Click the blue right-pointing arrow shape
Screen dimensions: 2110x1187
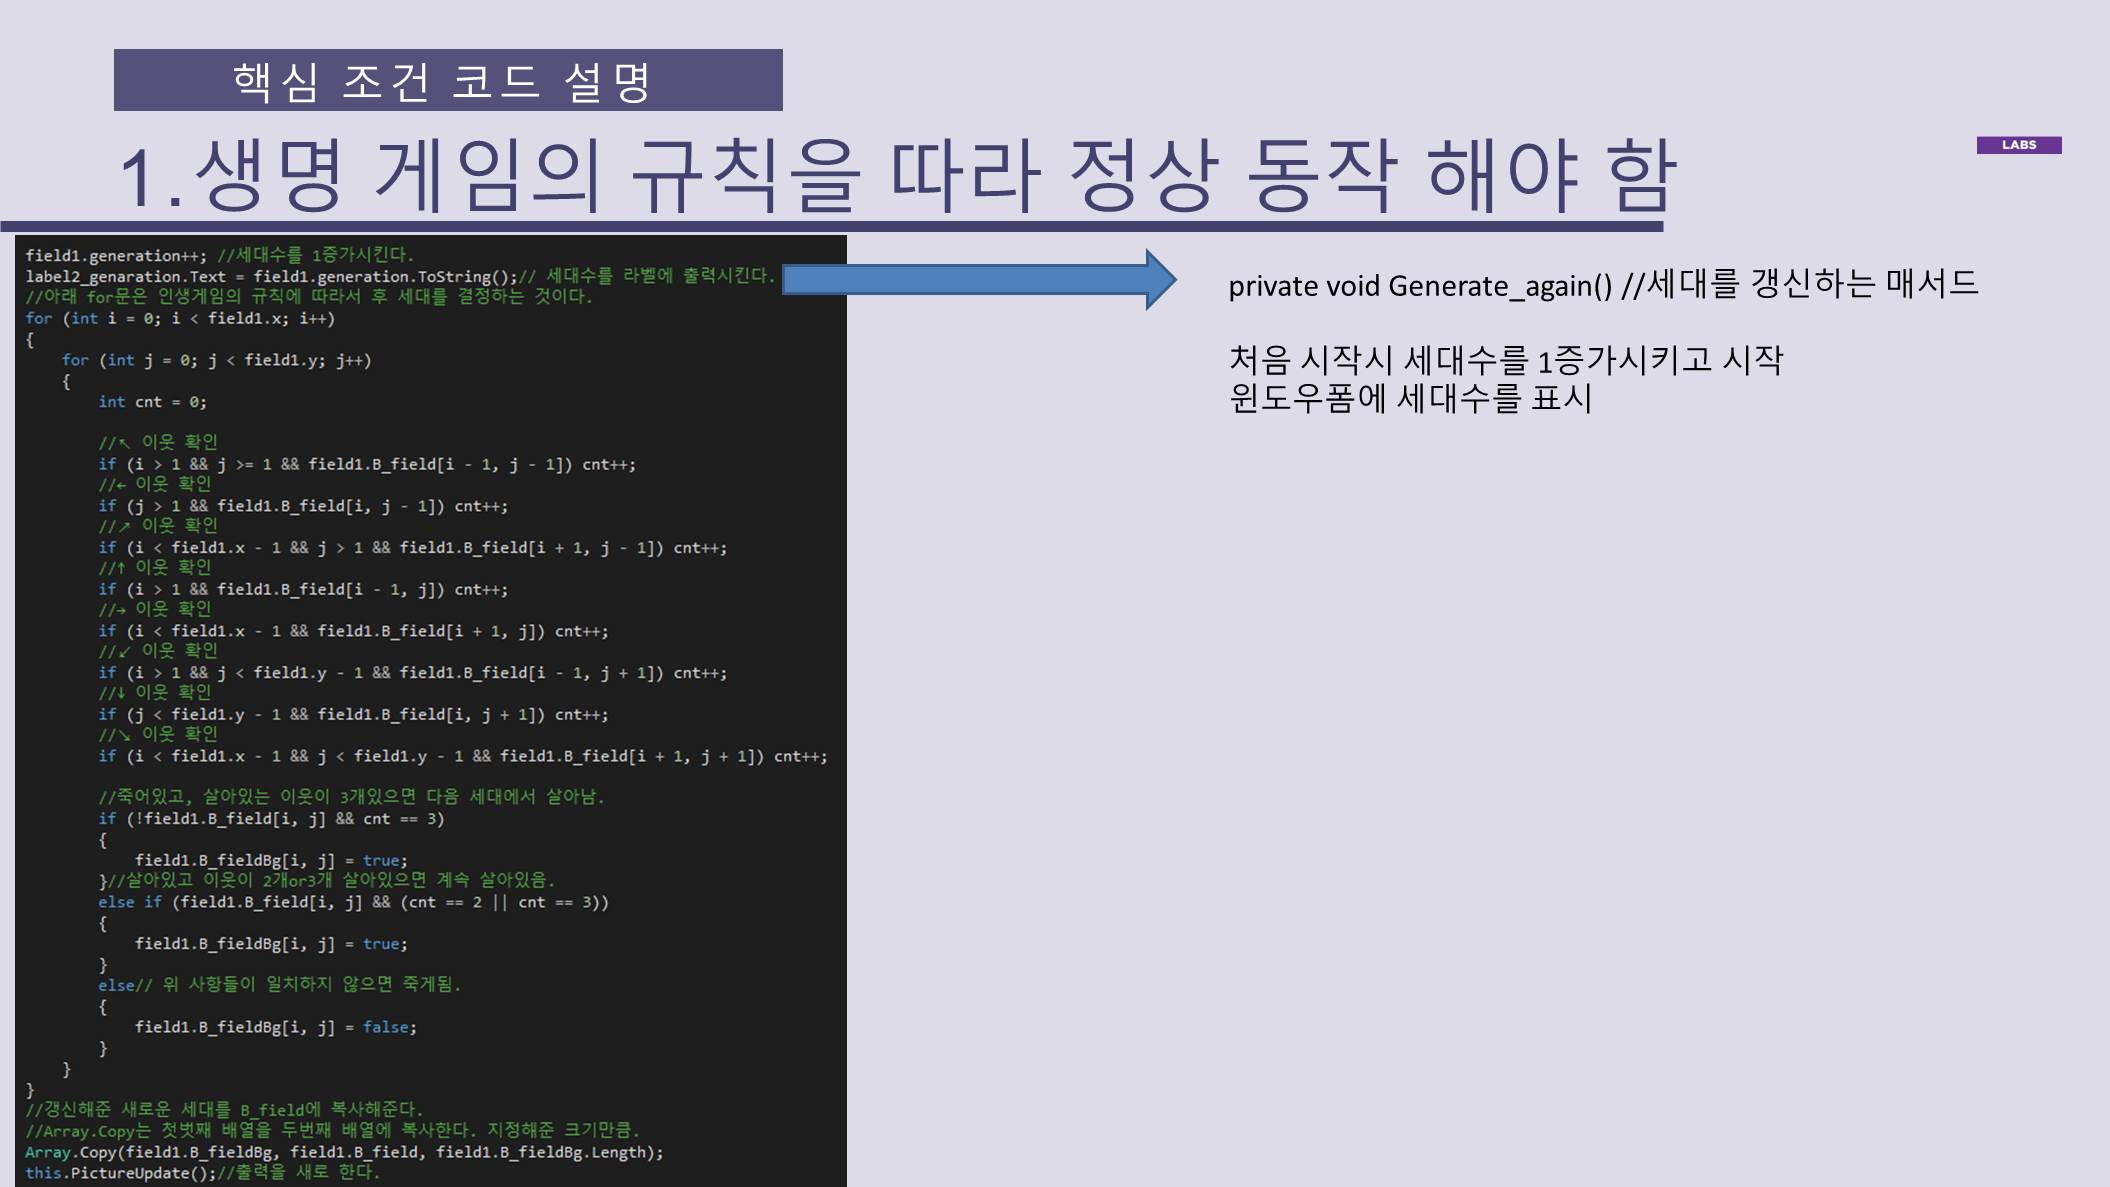(x=978, y=279)
